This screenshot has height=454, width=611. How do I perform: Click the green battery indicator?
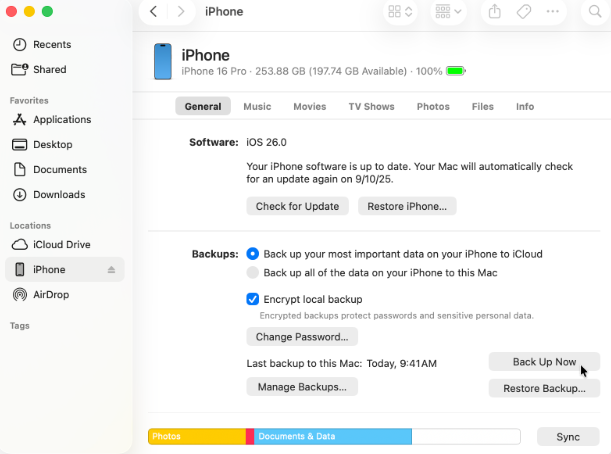(x=456, y=71)
